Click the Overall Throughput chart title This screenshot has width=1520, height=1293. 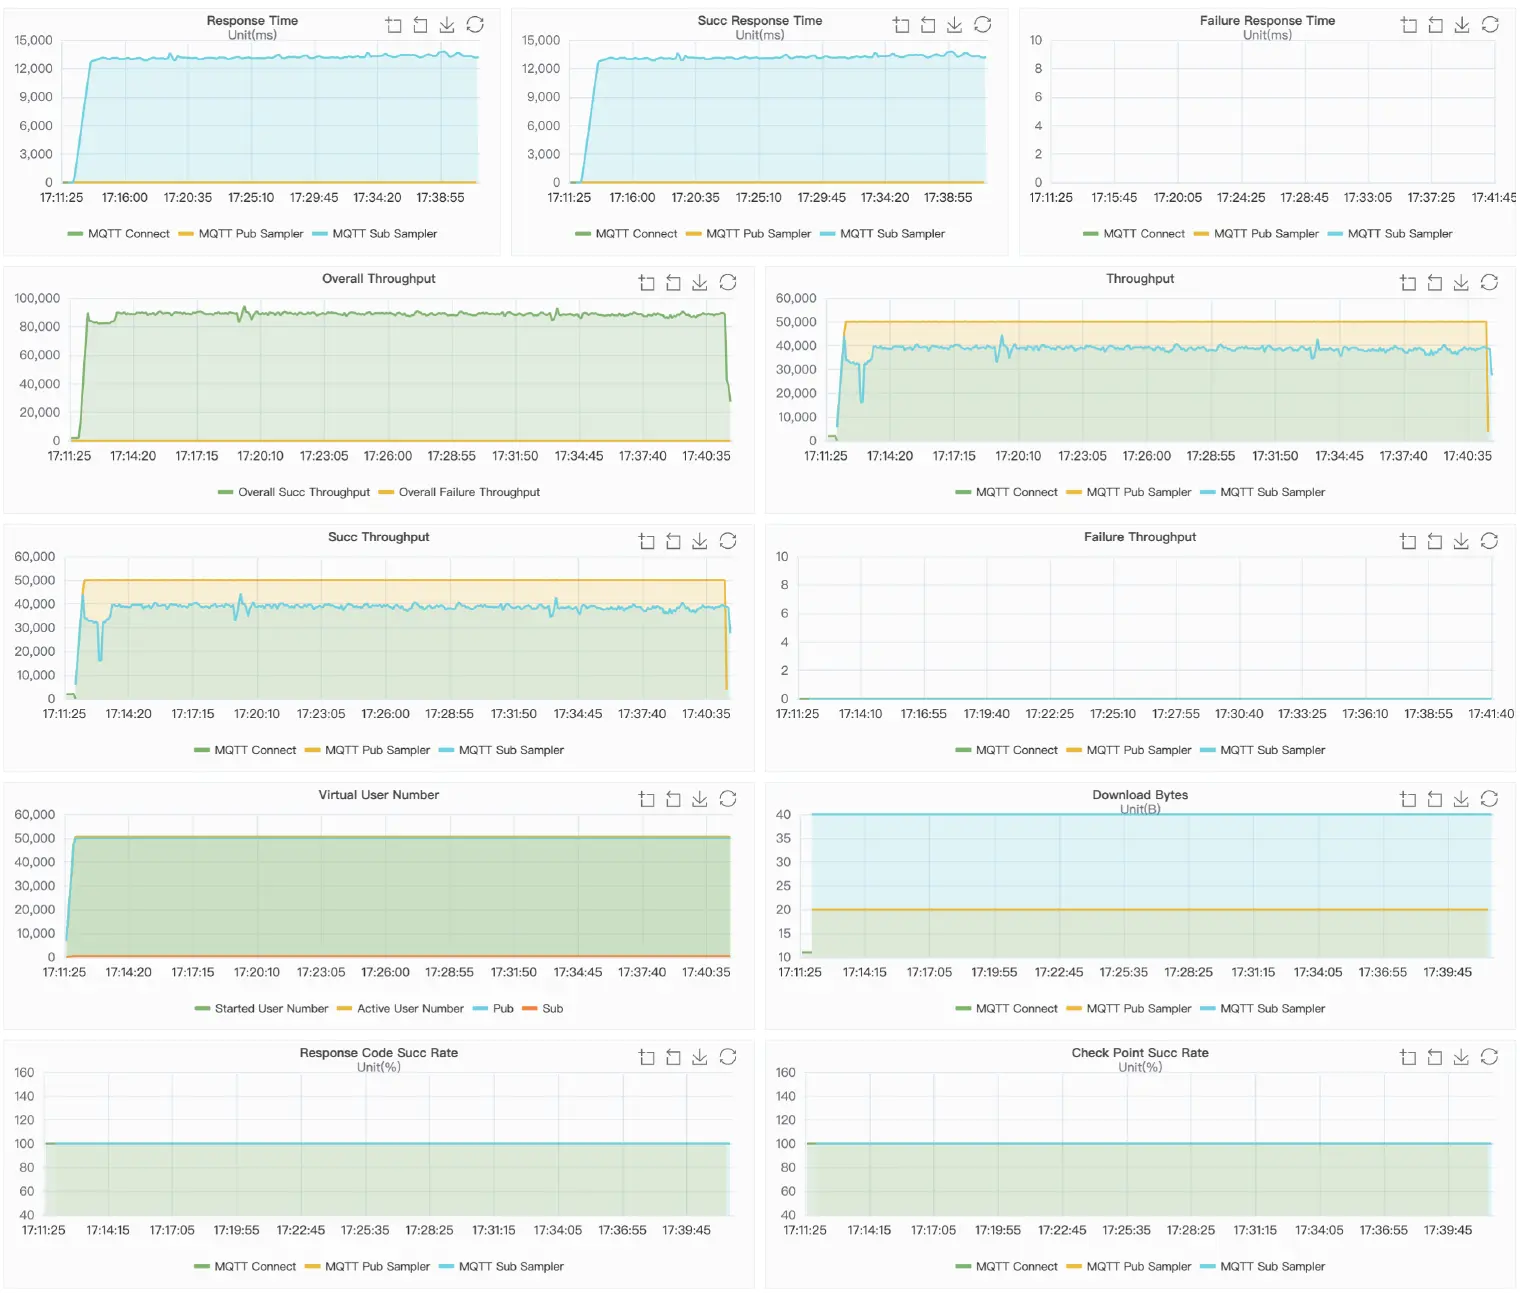(x=379, y=279)
